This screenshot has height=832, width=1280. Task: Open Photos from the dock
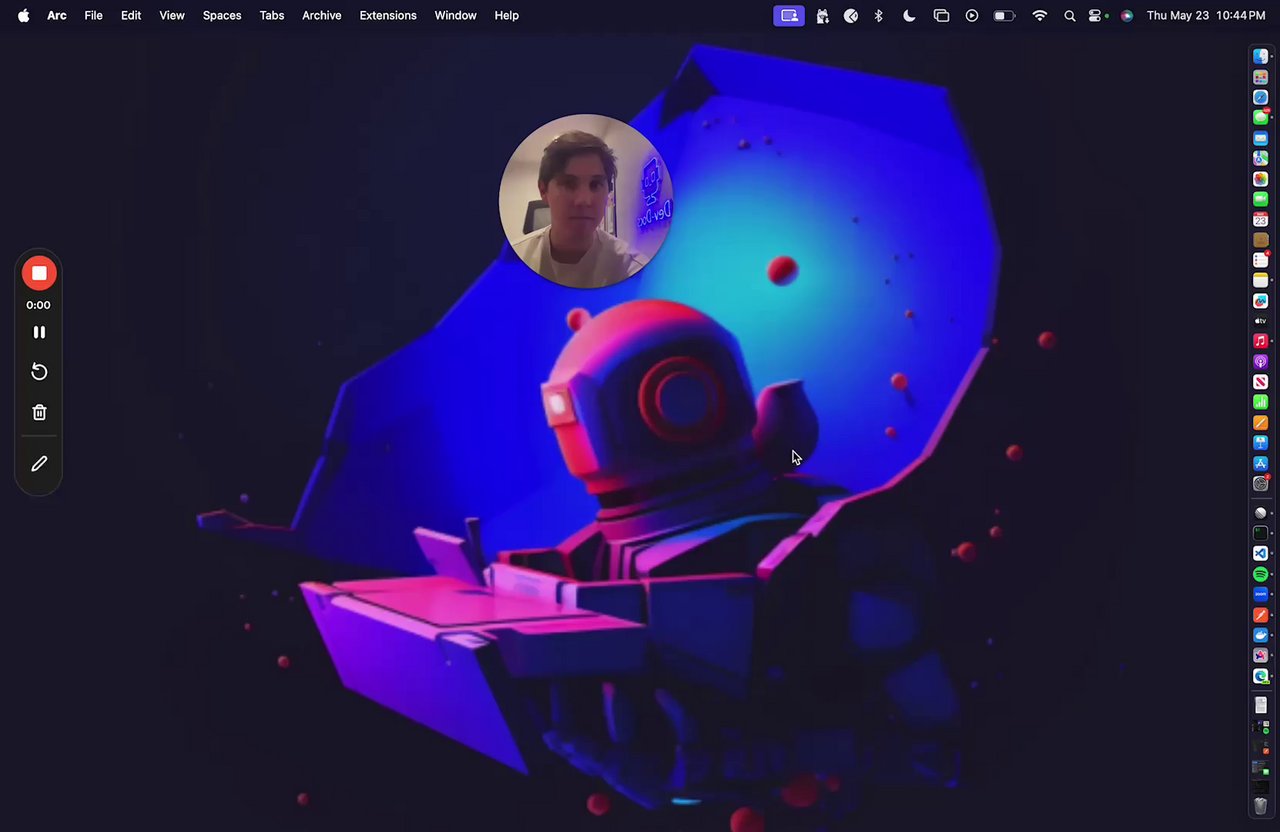coord(1261,179)
